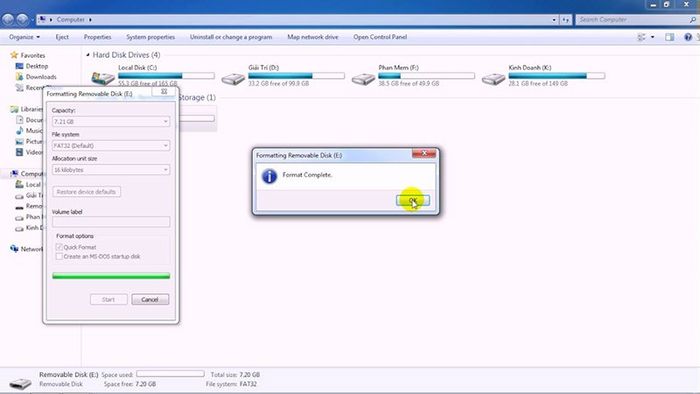Enable Create an MS-DOS startup disk
The image size is (700, 394).
click(59, 256)
